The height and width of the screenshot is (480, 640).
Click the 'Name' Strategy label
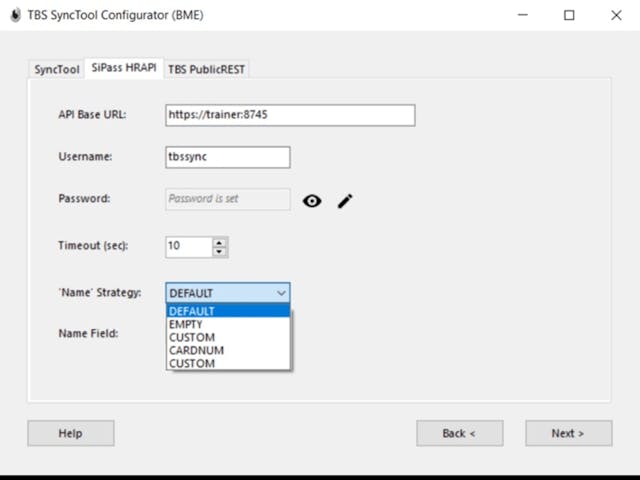[x=100, y=293]
